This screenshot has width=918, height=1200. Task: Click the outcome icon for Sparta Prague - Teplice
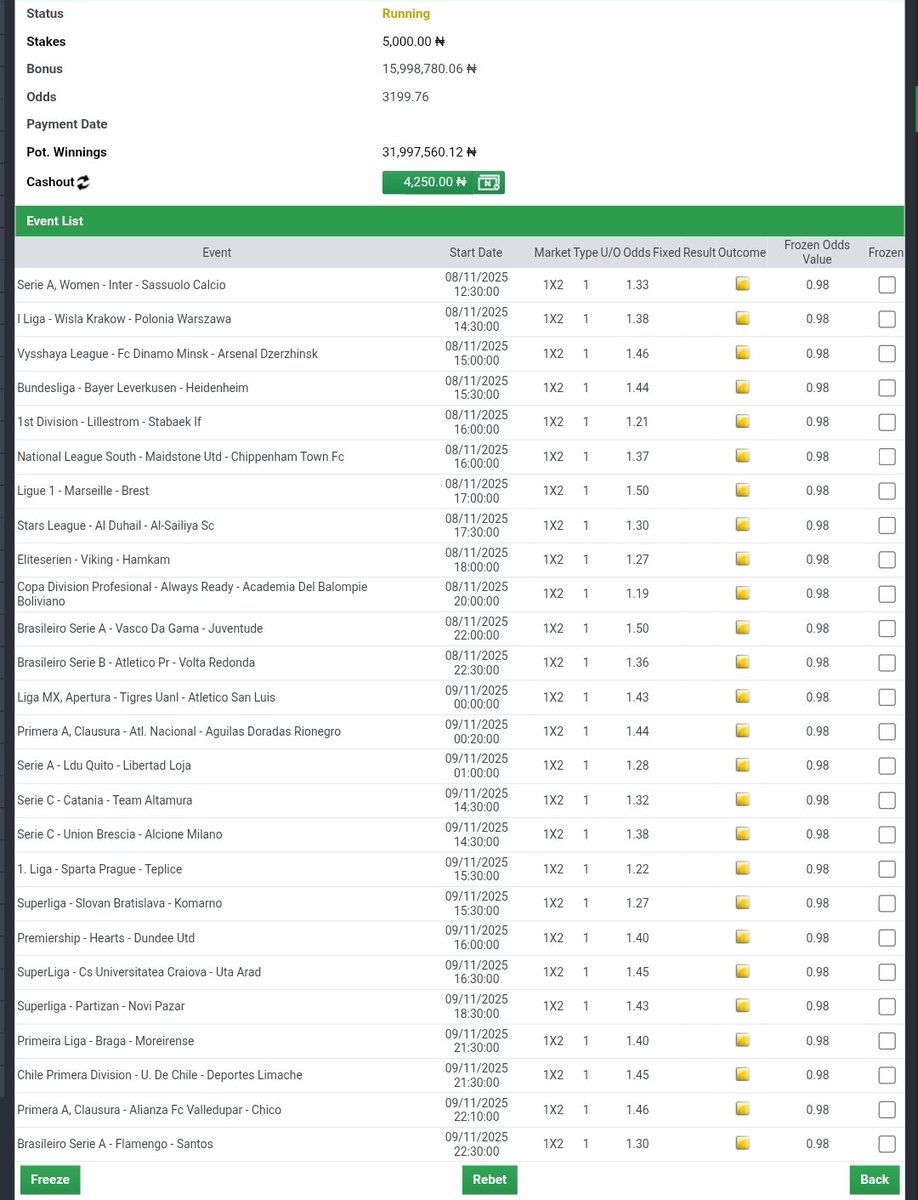click(x=742, y=868)
